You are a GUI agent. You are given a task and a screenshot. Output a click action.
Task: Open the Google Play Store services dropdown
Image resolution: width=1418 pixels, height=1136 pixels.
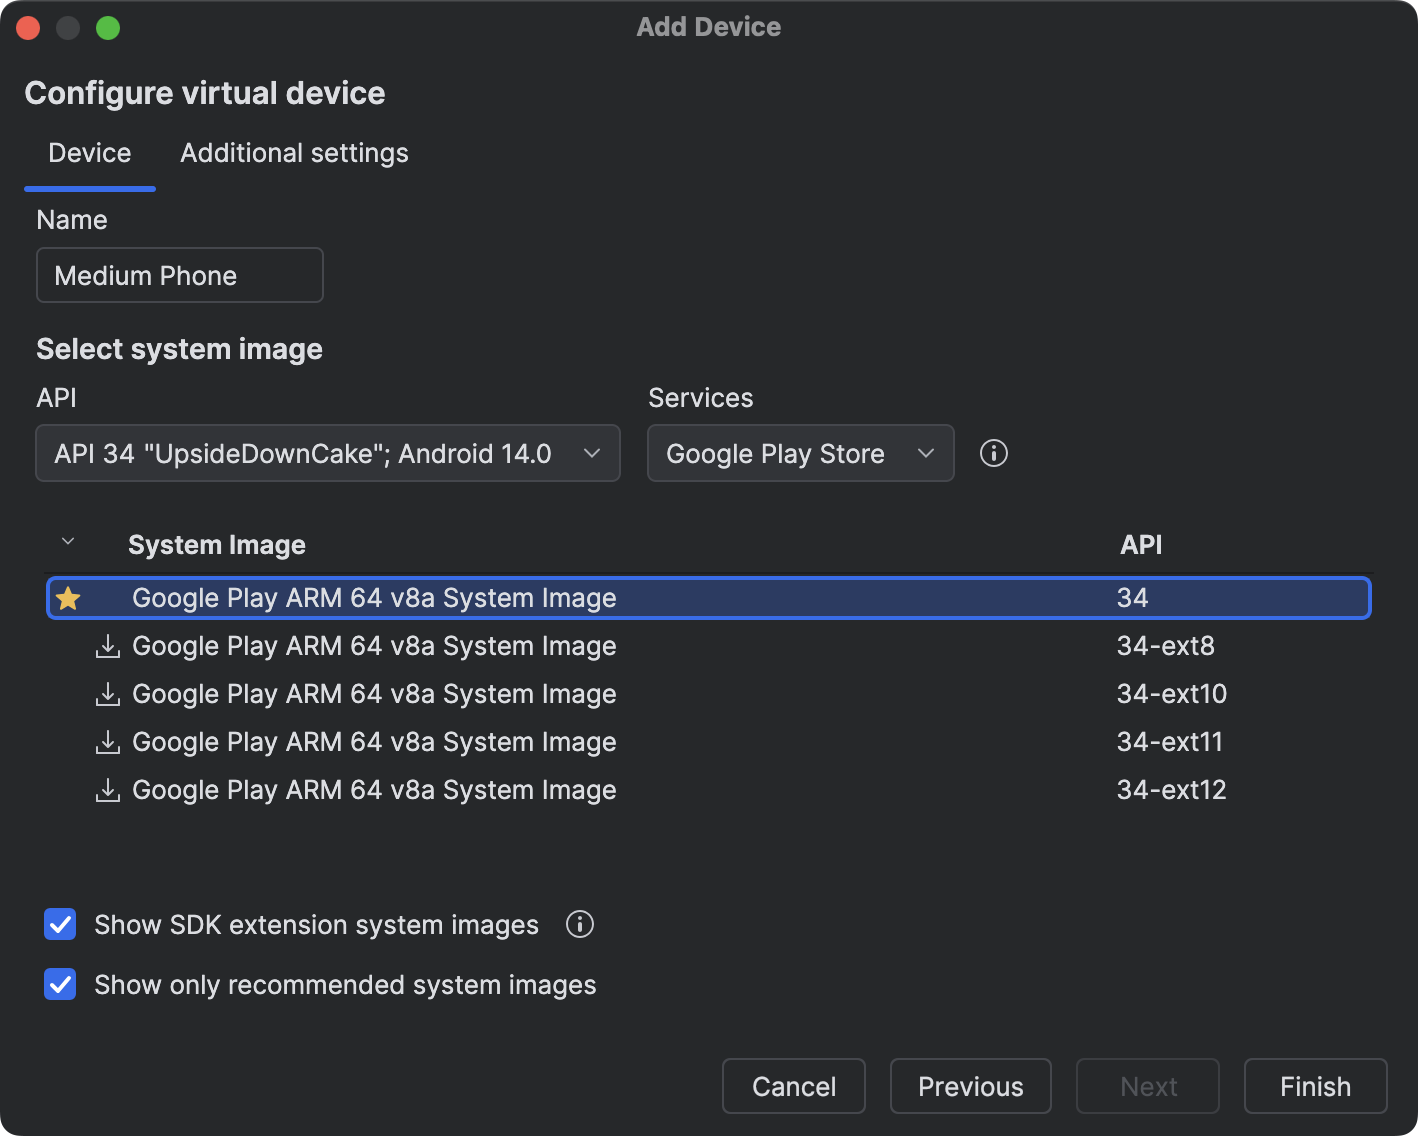(x=800, y=454)
